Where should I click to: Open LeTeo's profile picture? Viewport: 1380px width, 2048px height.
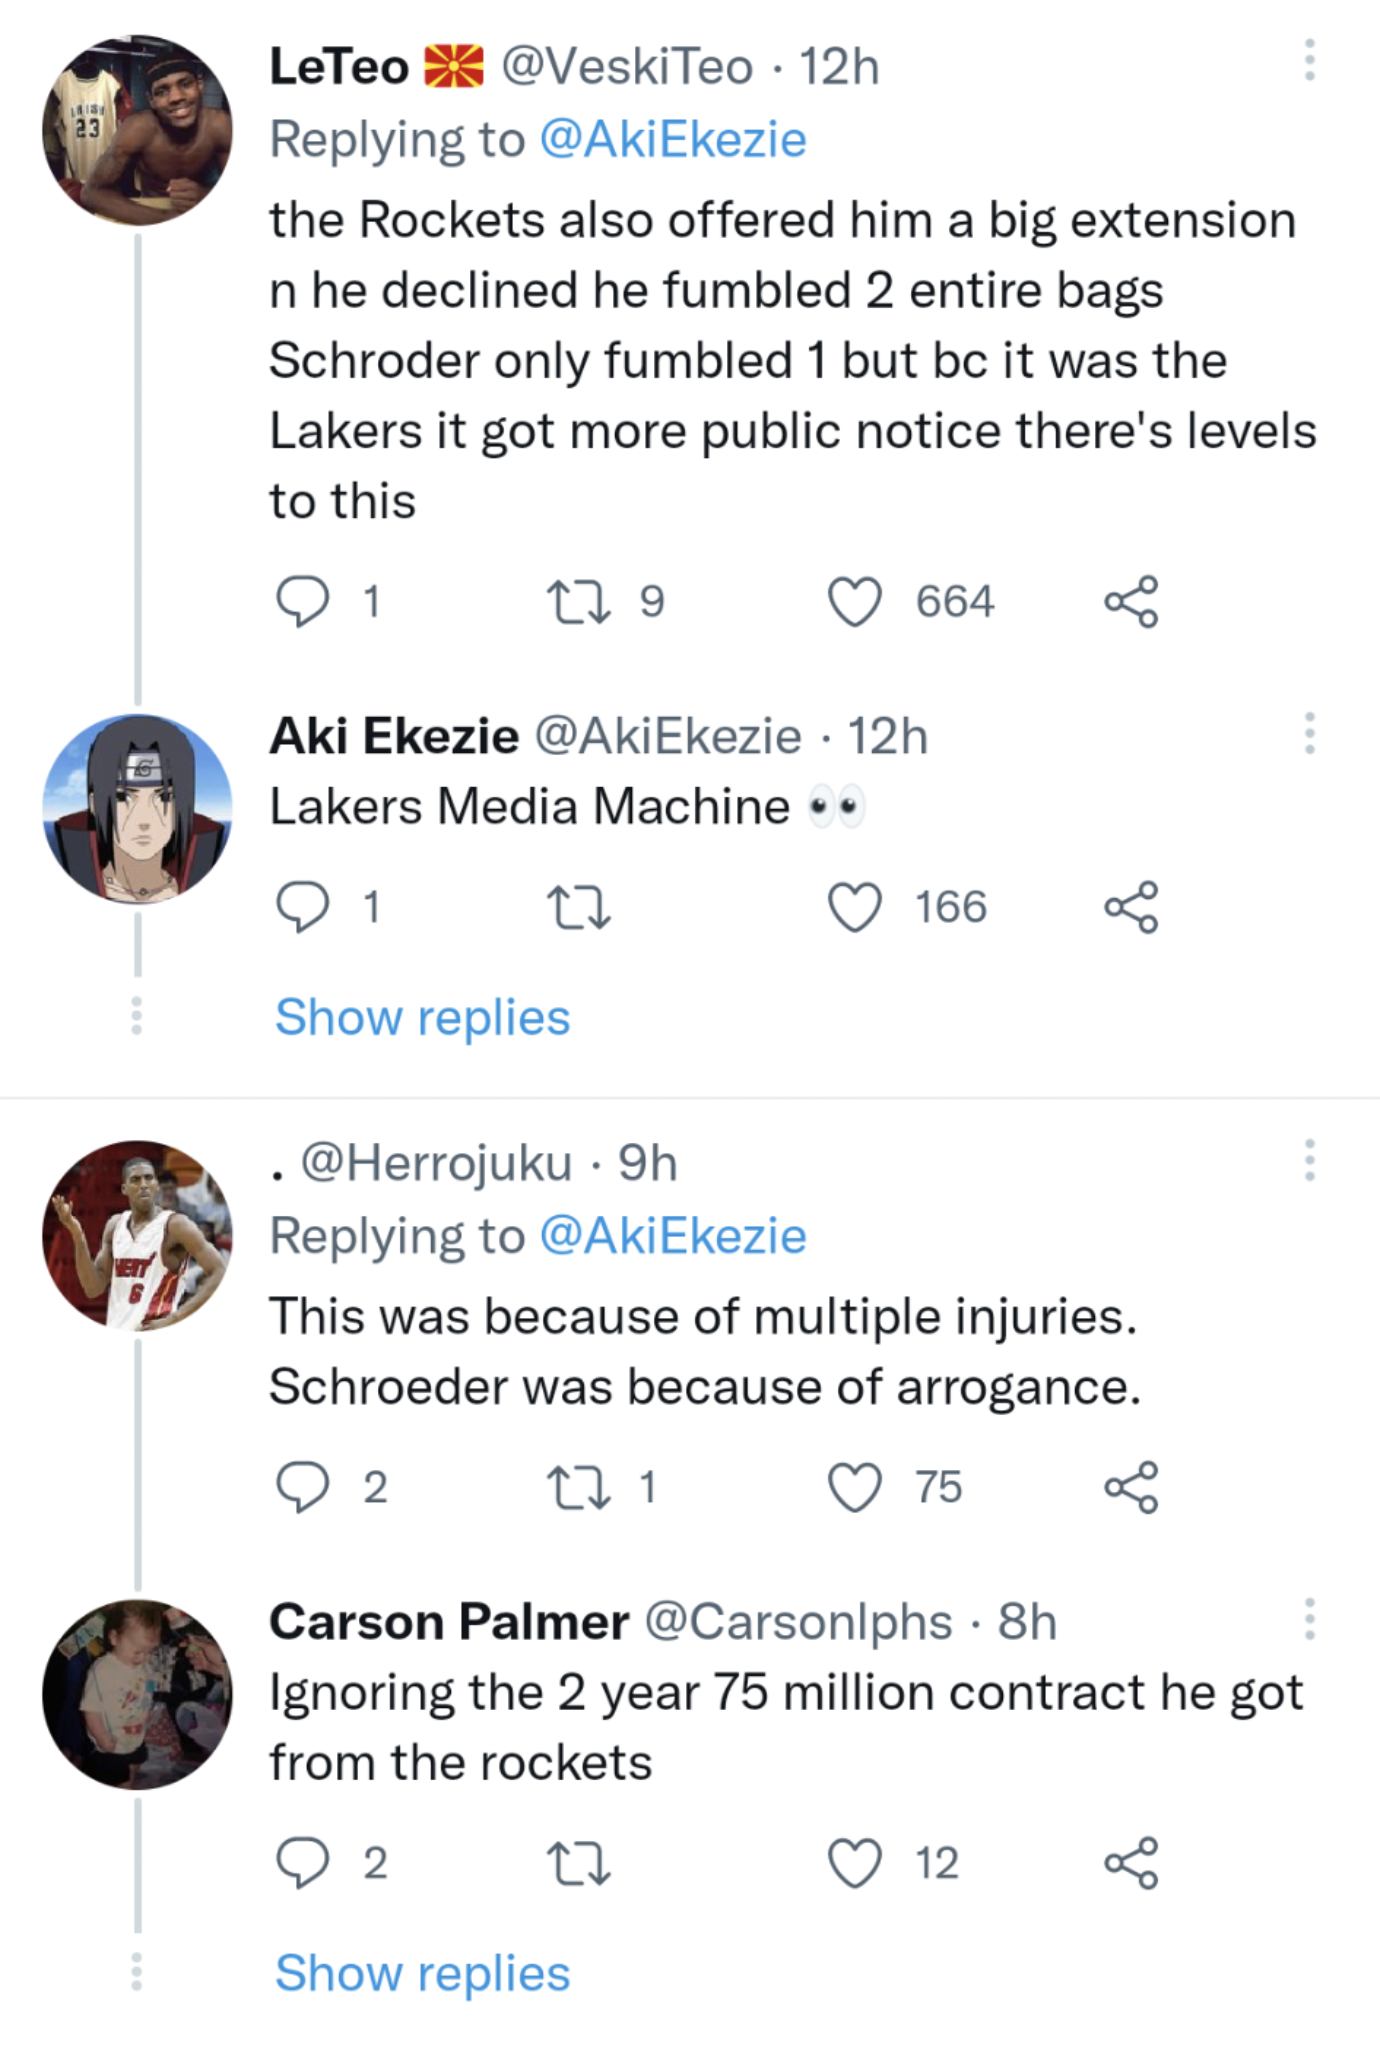[x=137, y=130]
